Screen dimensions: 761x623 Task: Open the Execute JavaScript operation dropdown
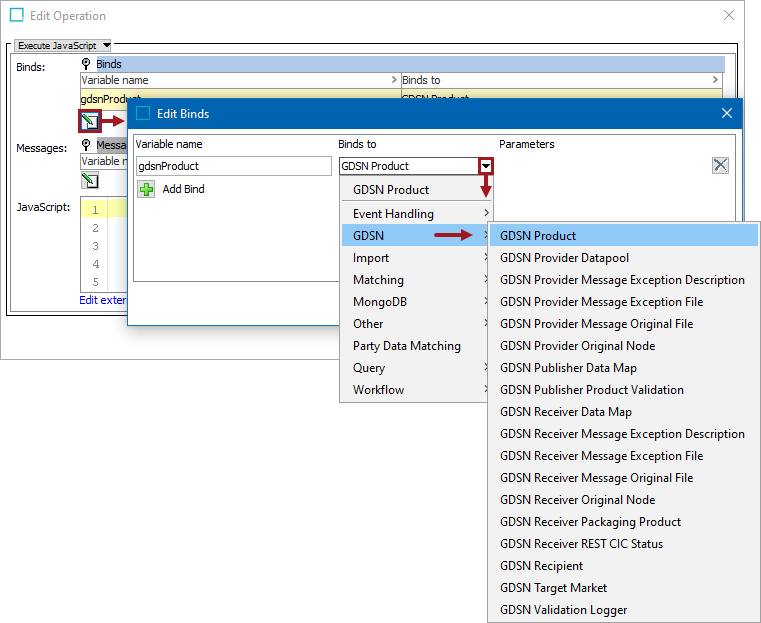click(x=63, y=46)
